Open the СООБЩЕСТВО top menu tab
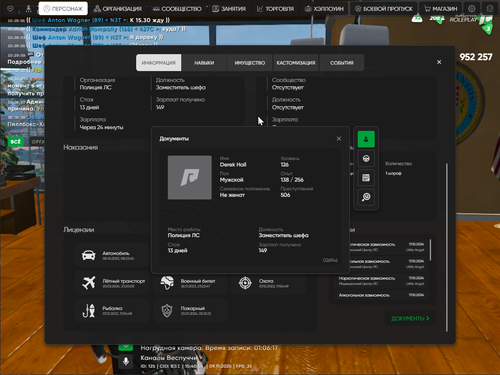The height and width of the screenshot is (375, 500). (x=177, y=9)
